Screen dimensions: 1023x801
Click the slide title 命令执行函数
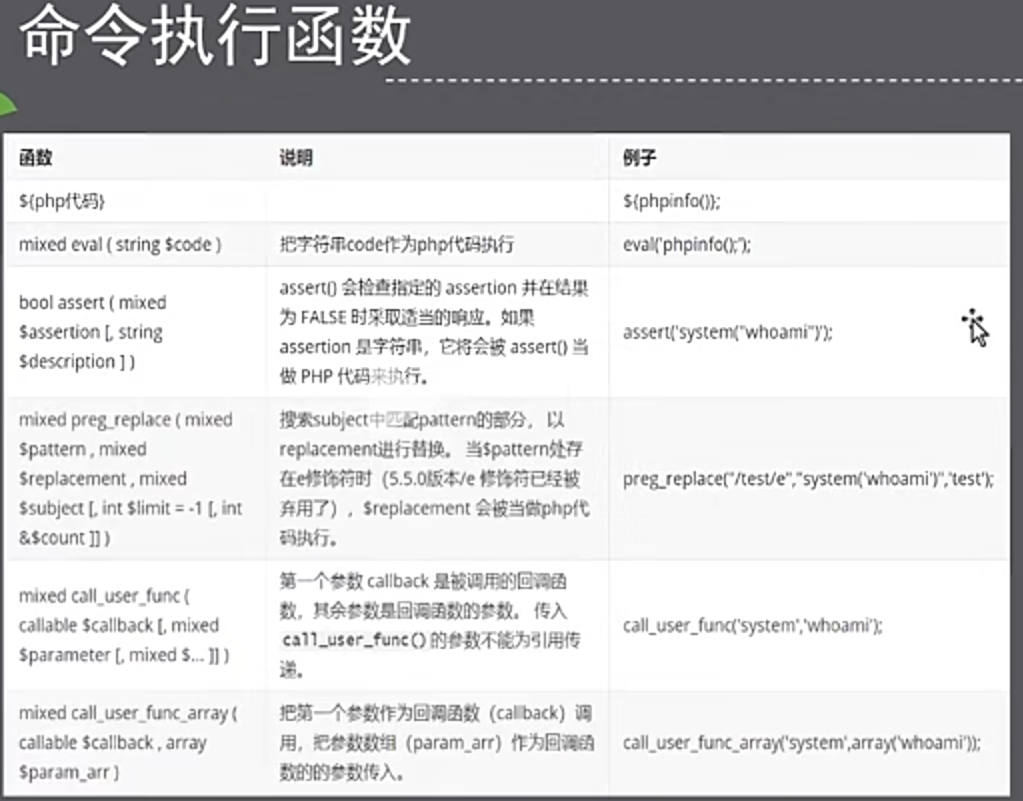pyautogui.click(x=215, y=41)
